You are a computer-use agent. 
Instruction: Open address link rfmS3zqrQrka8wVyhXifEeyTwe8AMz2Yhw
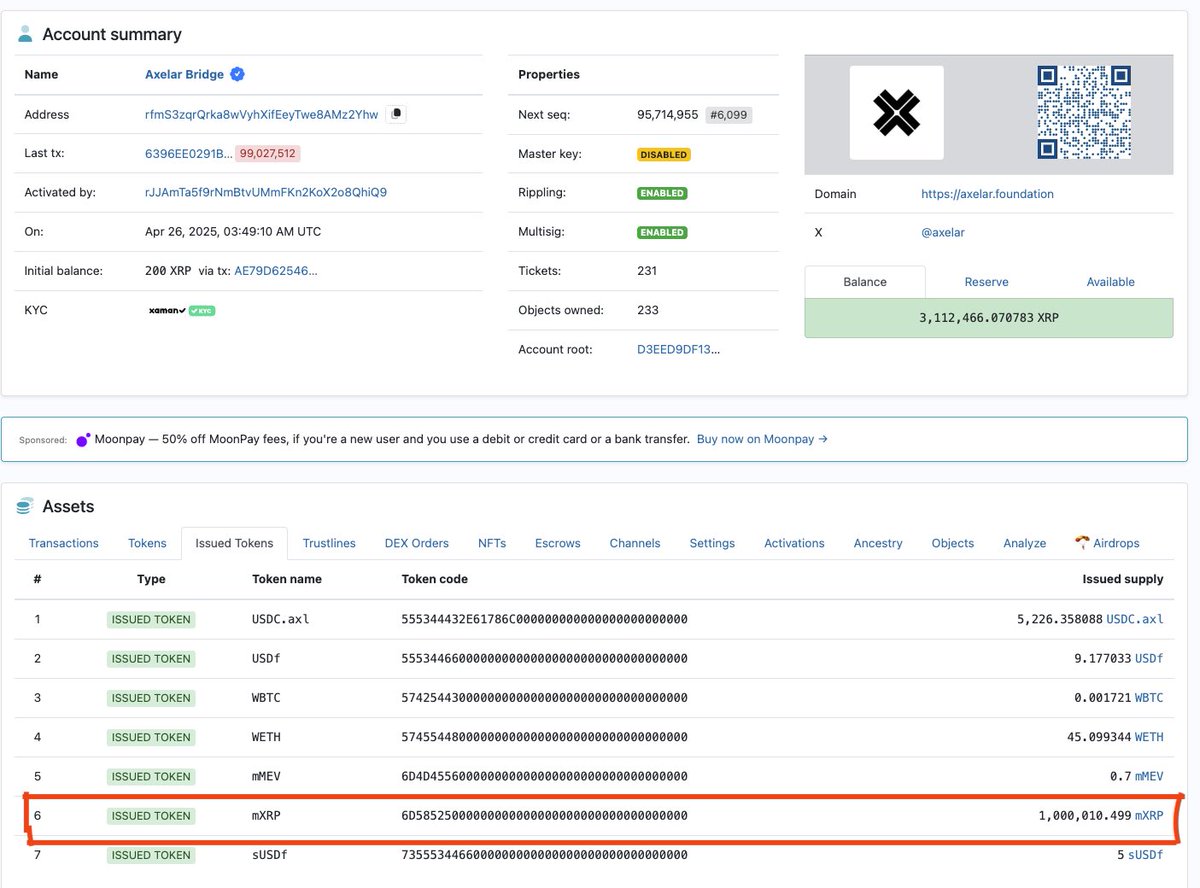(x=262, y=114)
